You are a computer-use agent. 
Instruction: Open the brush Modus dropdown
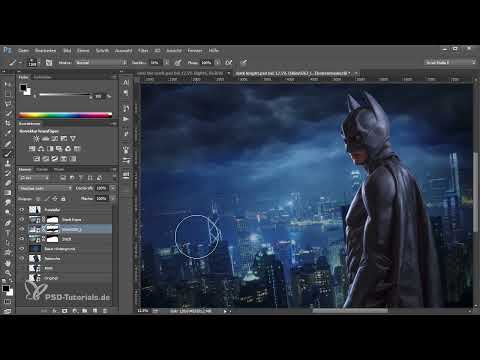pos(101,62)
